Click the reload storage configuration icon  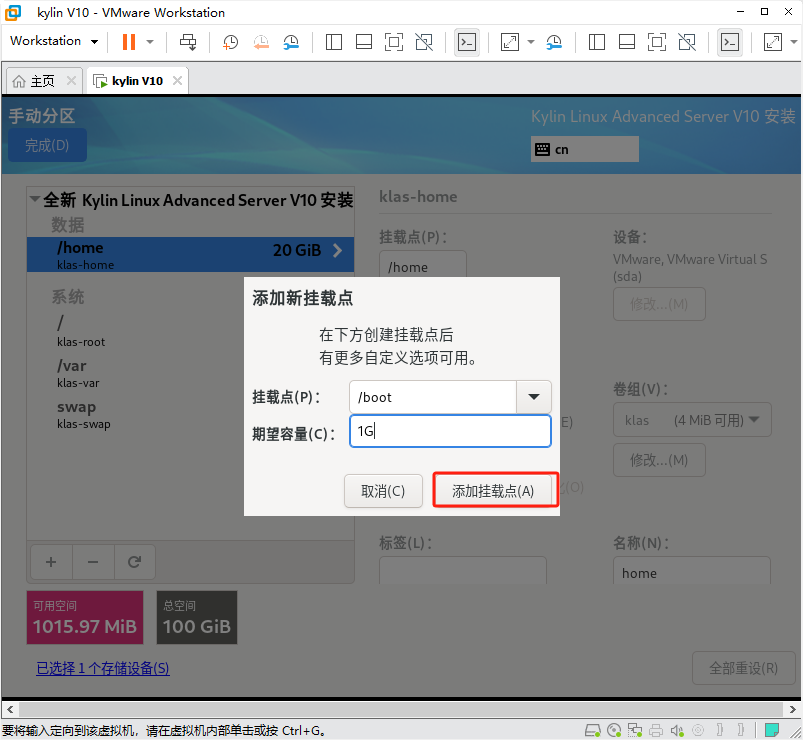click(134, 562)
